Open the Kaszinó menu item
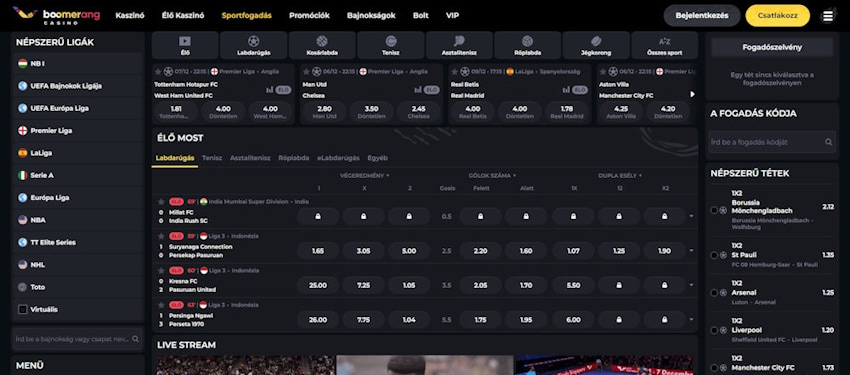 tap(130, 16)
